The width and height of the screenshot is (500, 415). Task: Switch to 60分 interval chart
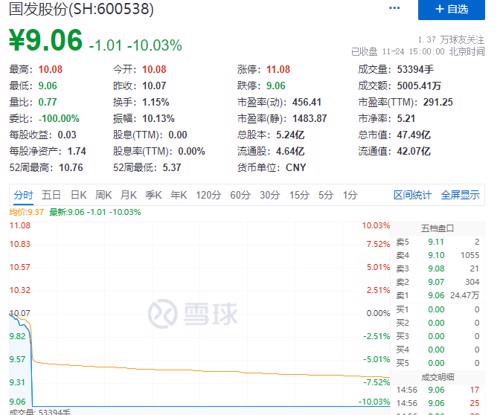[240, 195]
